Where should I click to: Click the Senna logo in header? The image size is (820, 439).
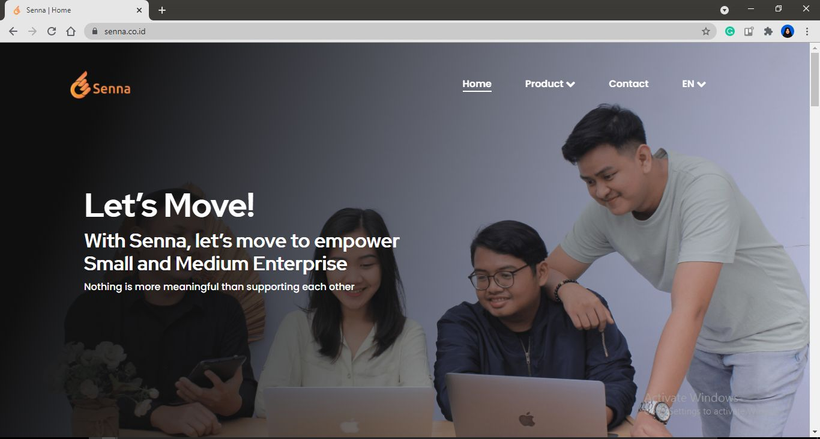click(x=100, y=85)
